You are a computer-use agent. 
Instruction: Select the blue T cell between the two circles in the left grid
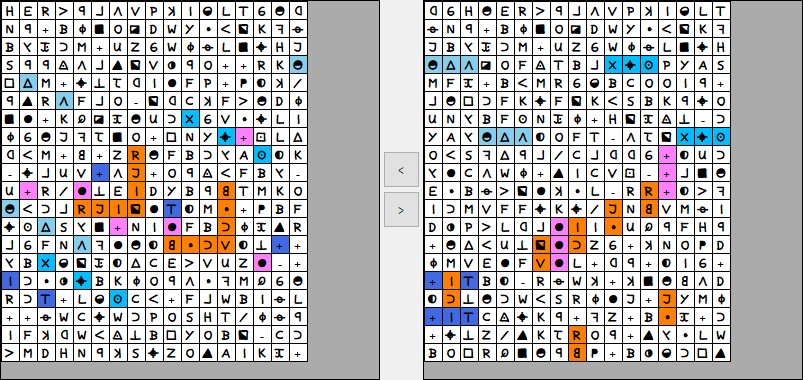(172, 209)
